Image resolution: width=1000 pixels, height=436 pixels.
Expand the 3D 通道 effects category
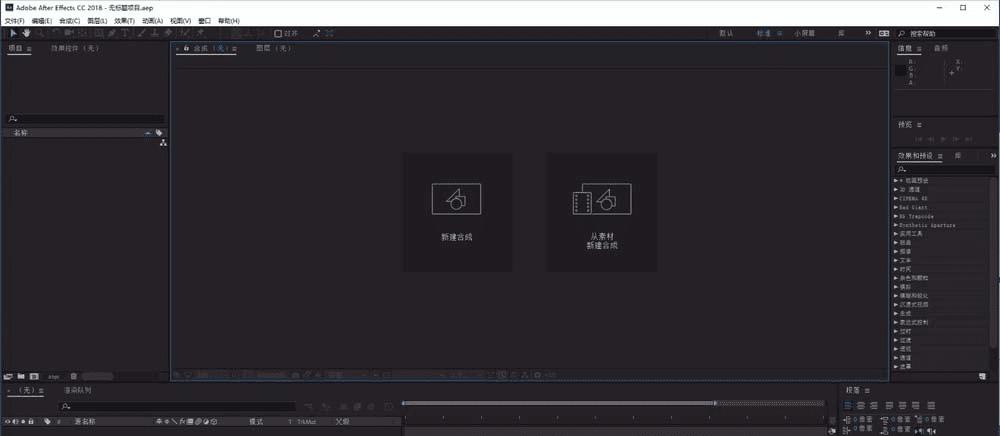point(896,189)
